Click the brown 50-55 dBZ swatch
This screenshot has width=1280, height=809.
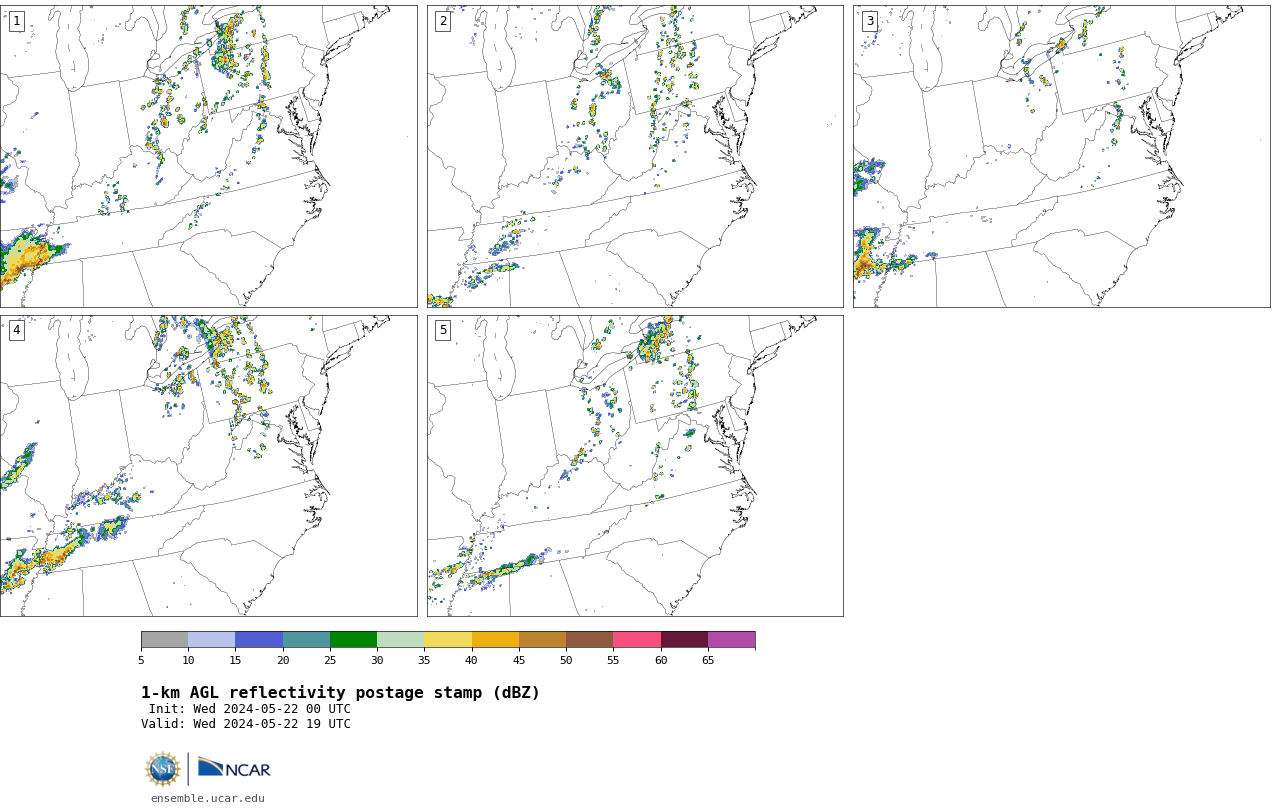click(x=589, y=640)
